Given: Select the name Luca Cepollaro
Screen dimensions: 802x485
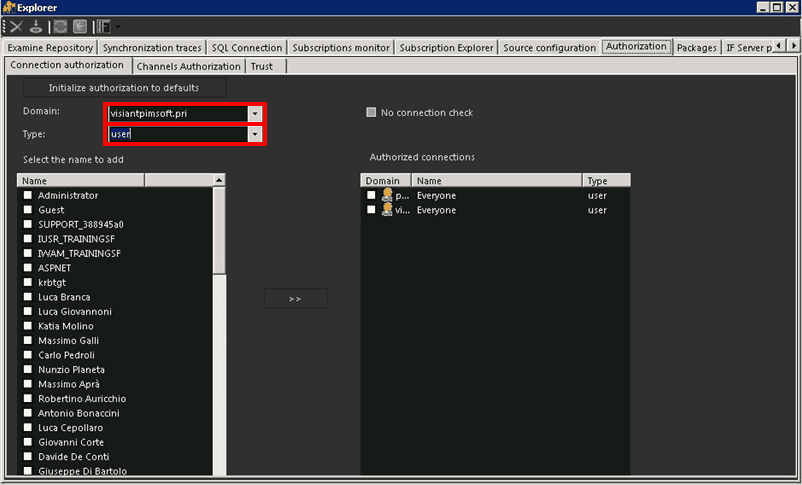Looking at the screenshot, I should (x=70, y=428).
